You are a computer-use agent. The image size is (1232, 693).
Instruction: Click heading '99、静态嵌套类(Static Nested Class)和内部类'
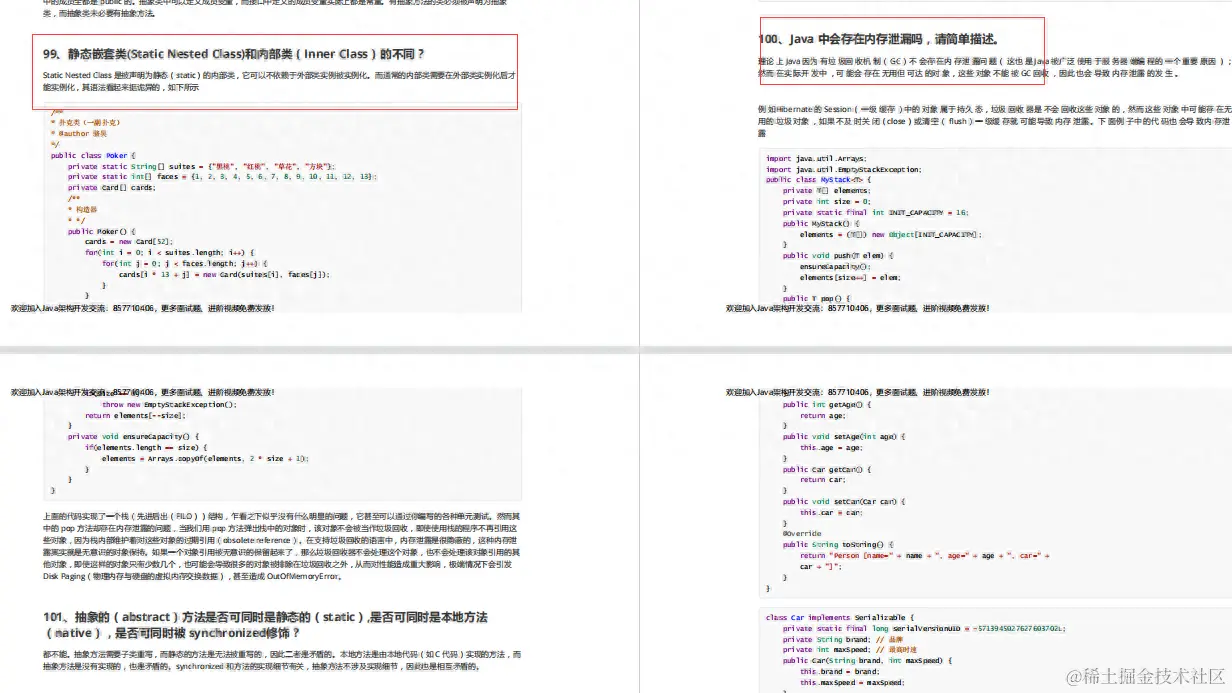click(233, 53)
